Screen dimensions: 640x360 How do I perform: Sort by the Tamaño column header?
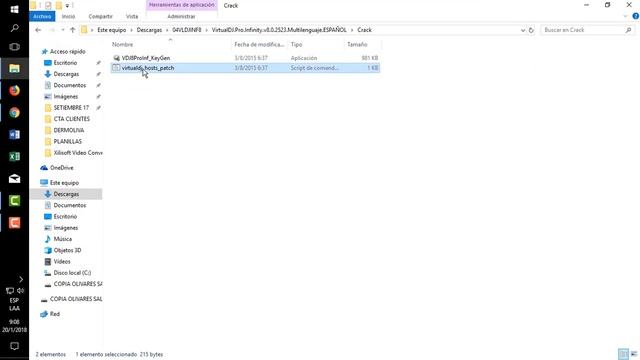pos(357,44)
